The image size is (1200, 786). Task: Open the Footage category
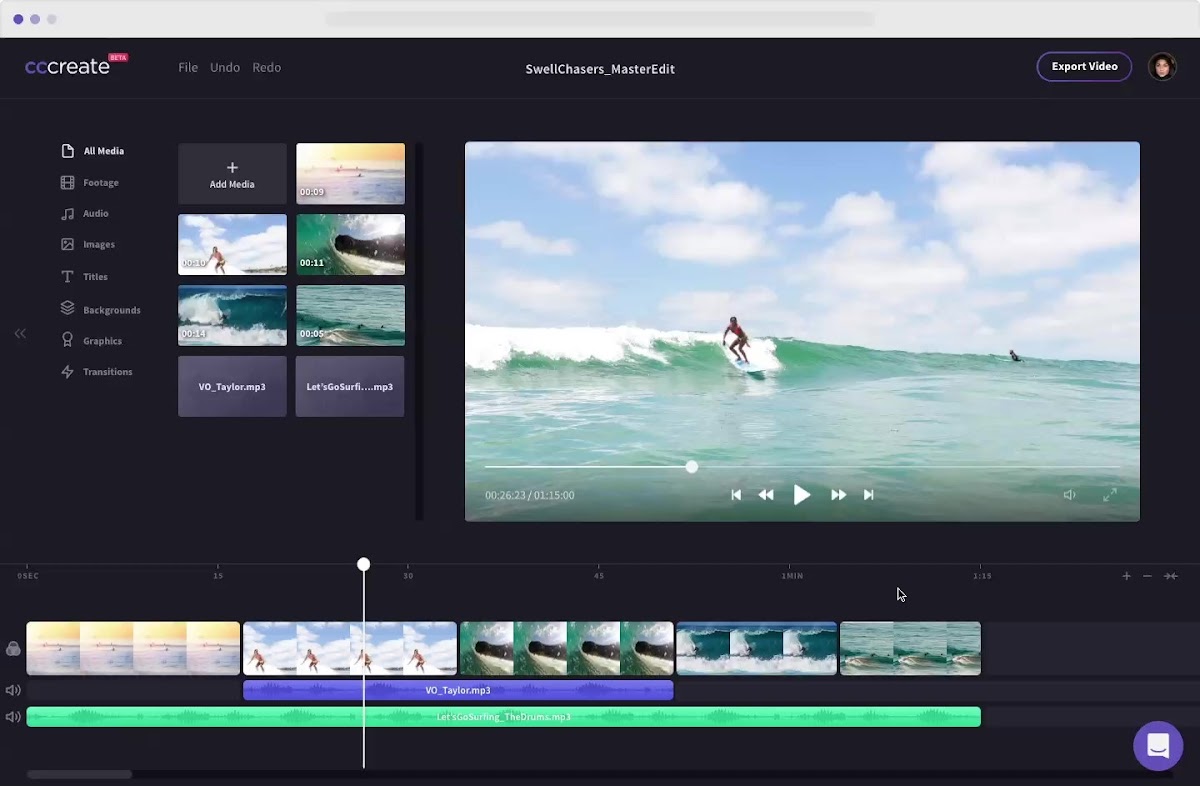pyautogui.click(x=90, y=183)
